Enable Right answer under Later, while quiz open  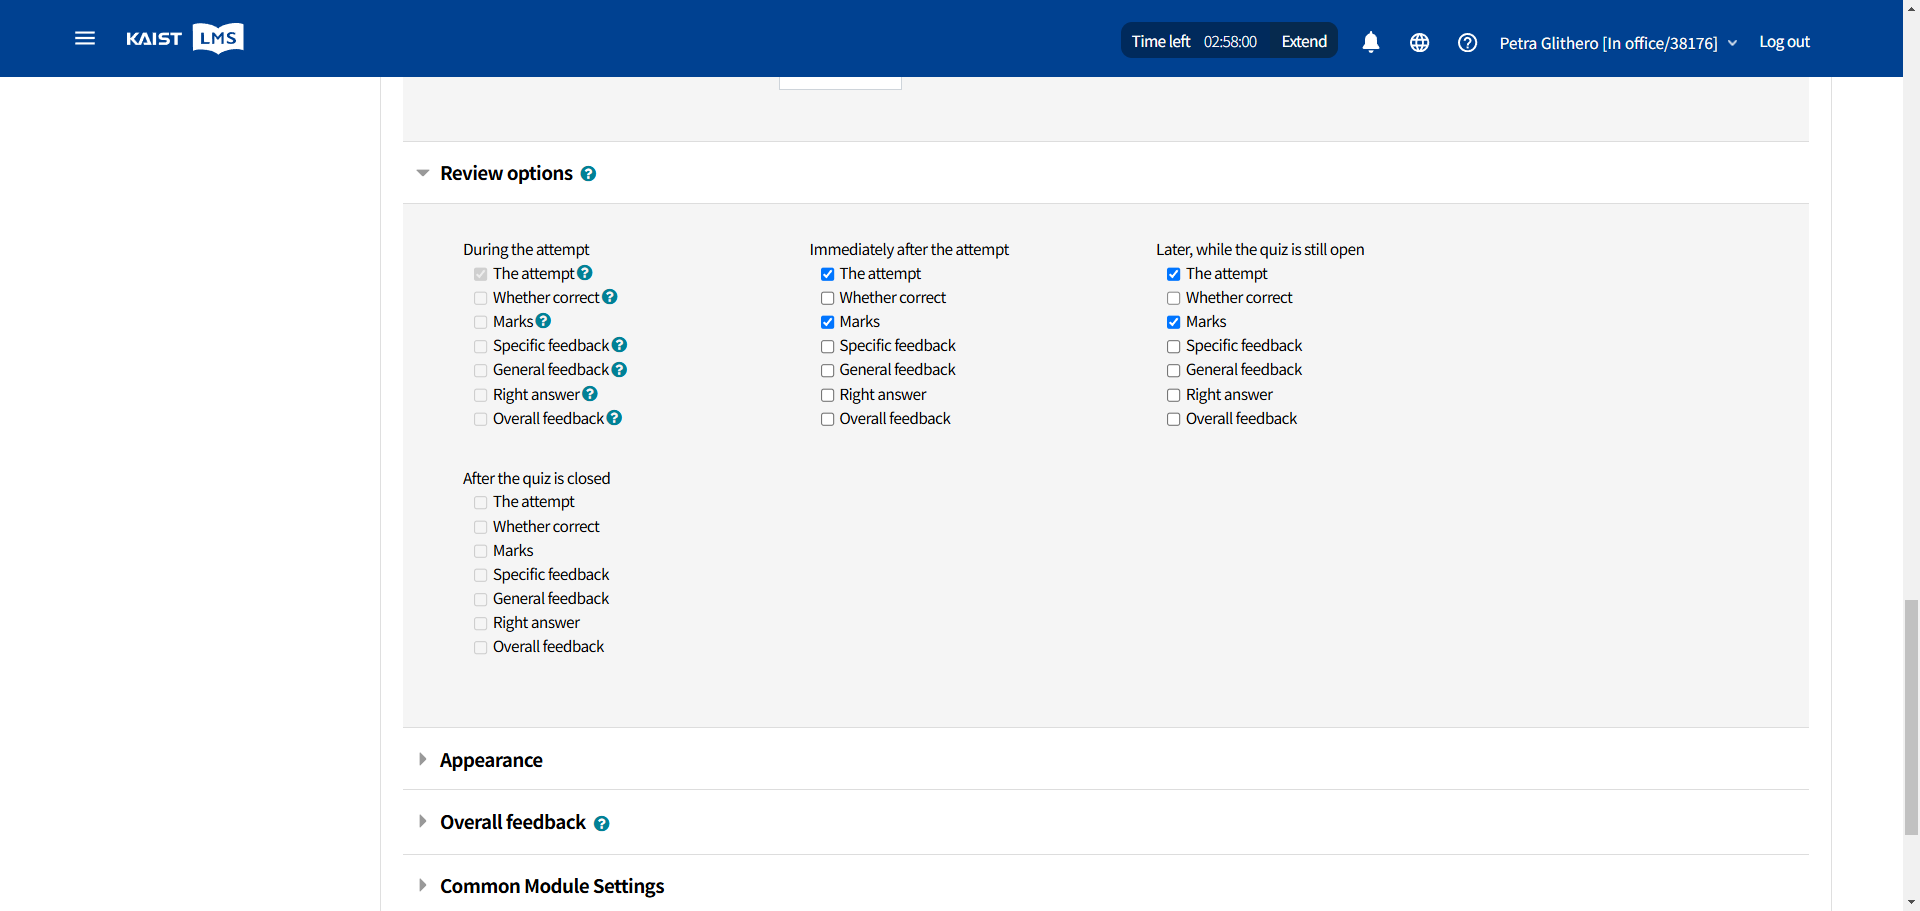[1173, 395]
